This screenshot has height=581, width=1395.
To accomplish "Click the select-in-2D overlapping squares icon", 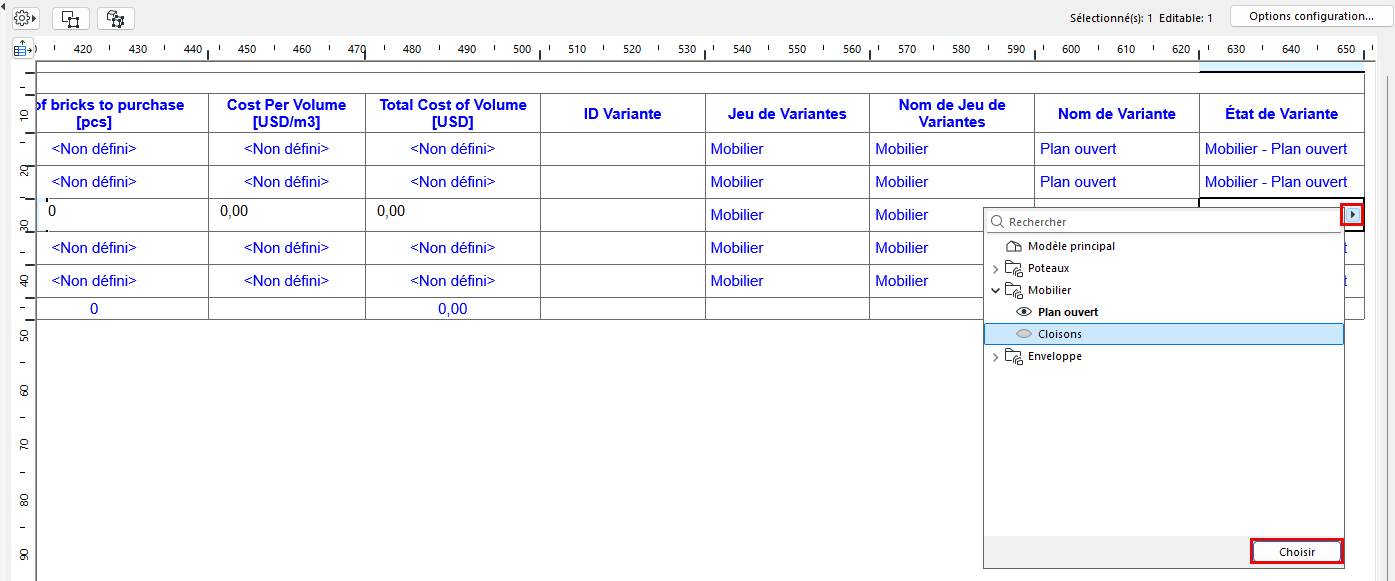I will coord(71,18).
